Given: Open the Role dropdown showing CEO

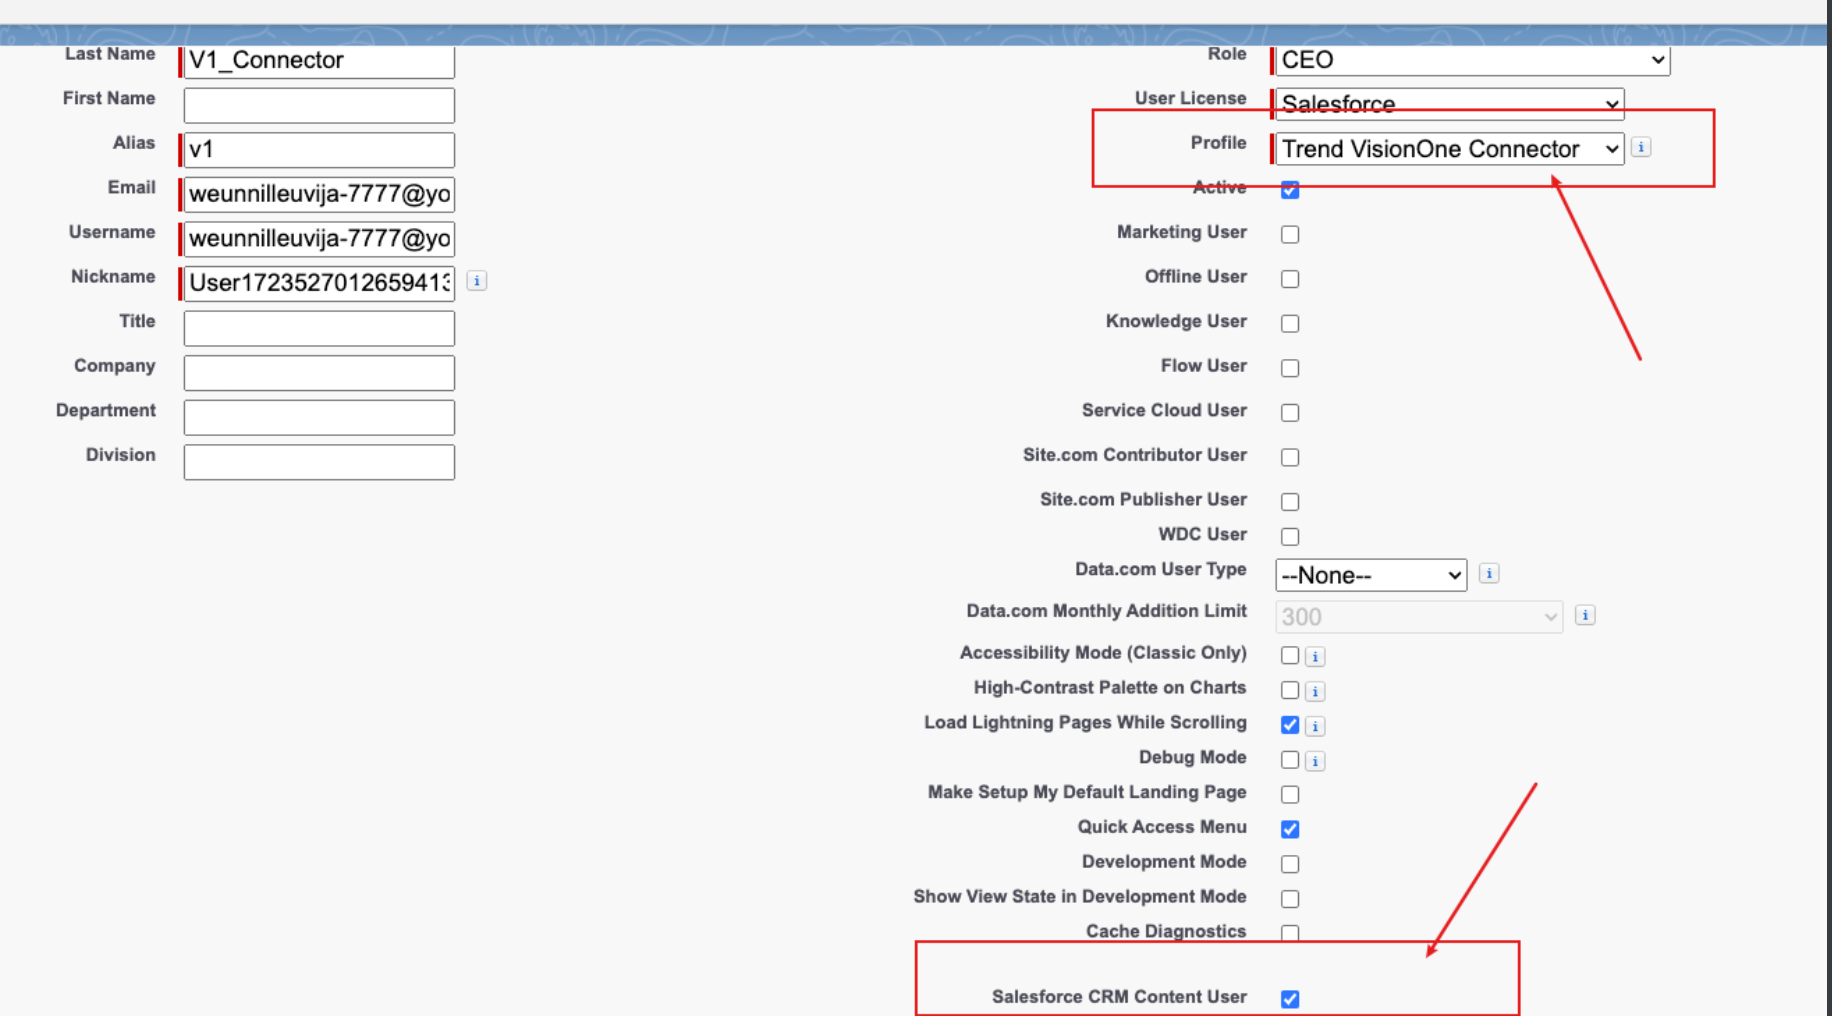Looking at the screenshot, I should (1471, 60).
